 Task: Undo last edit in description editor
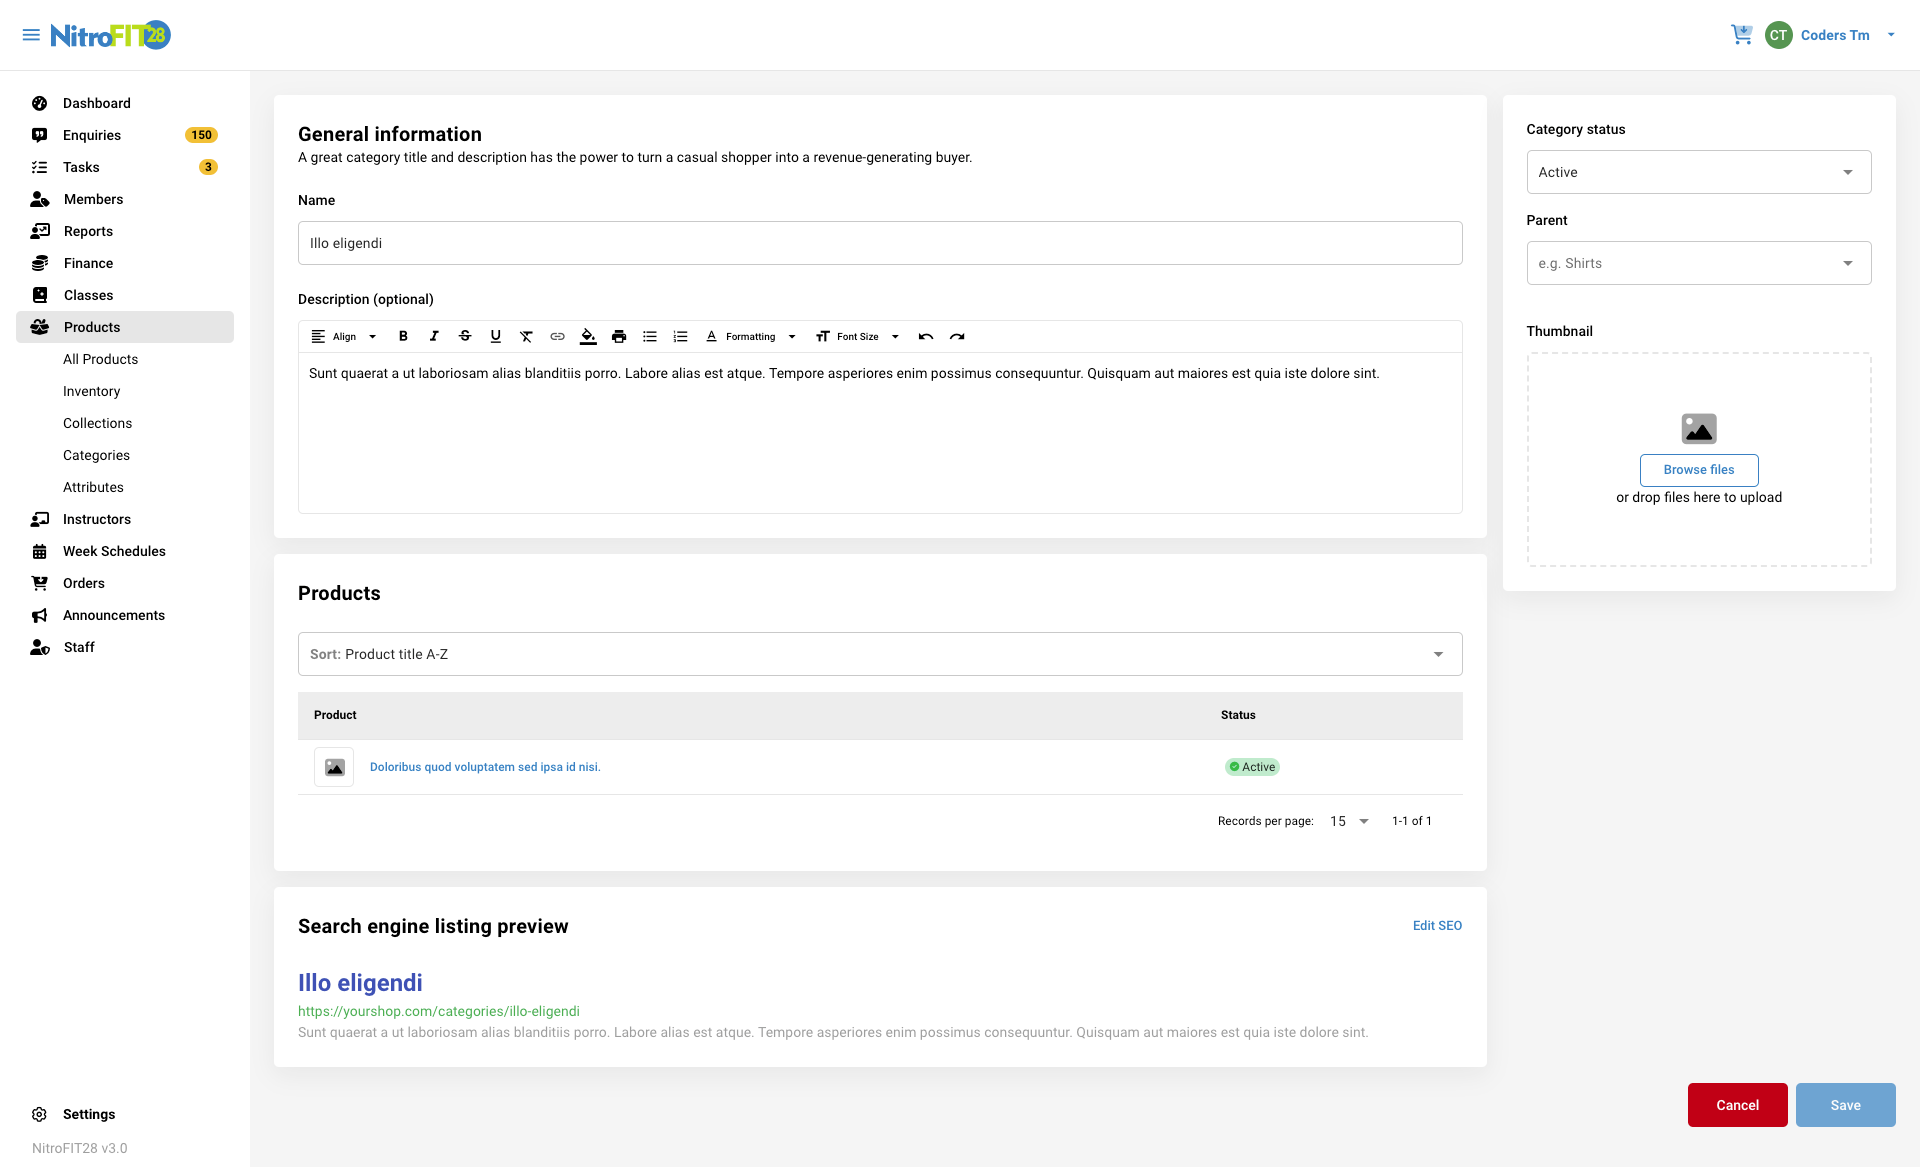[x=926, y=337]
